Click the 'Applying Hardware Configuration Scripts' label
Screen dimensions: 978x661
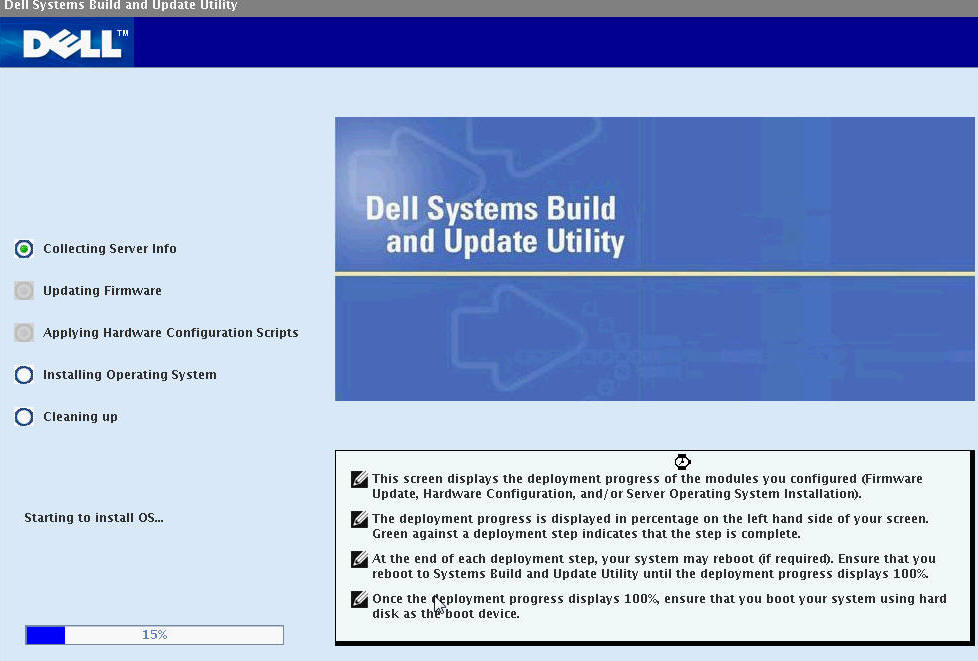point(170,332)
